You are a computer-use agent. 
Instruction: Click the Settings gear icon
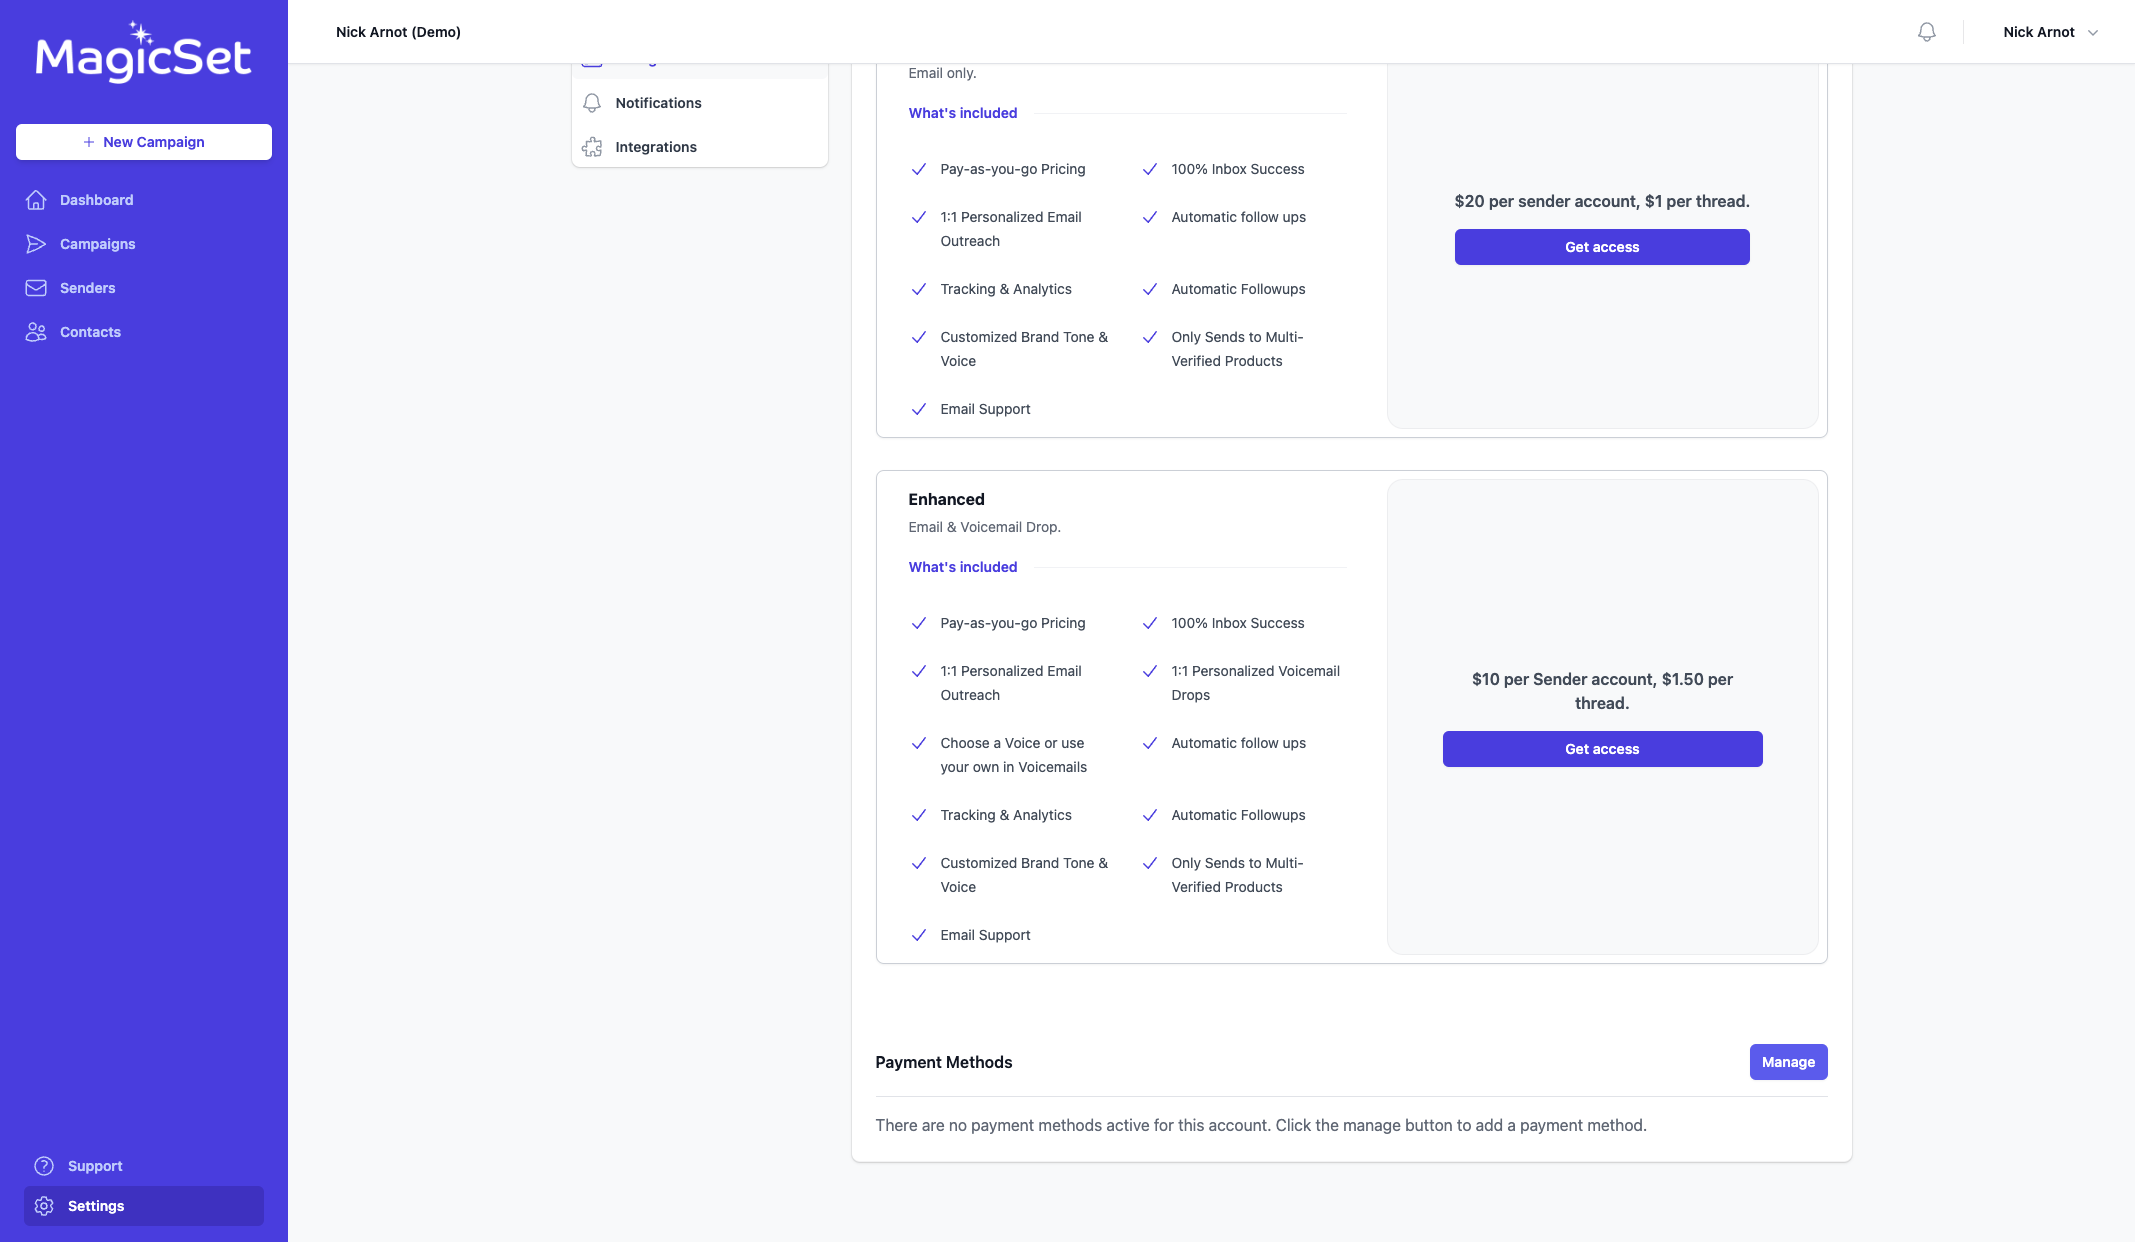point(44,1206)
